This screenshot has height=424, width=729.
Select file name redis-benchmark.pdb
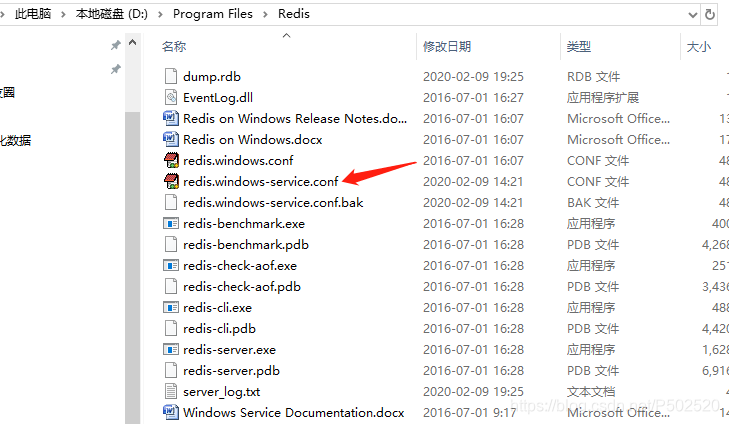tap(246, 245)
